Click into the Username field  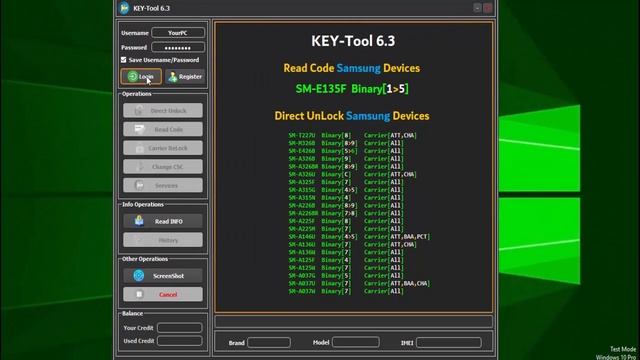click(178, 33)
